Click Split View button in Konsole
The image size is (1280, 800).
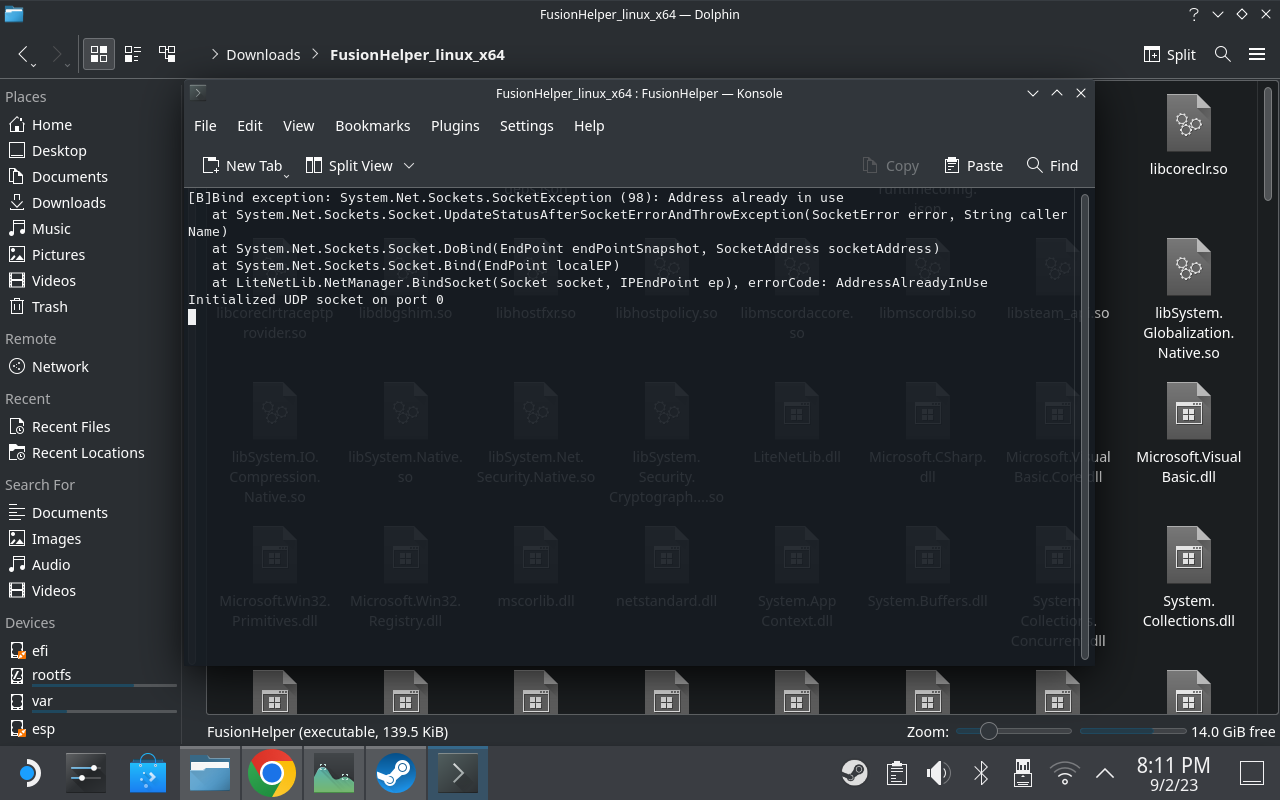349,166
